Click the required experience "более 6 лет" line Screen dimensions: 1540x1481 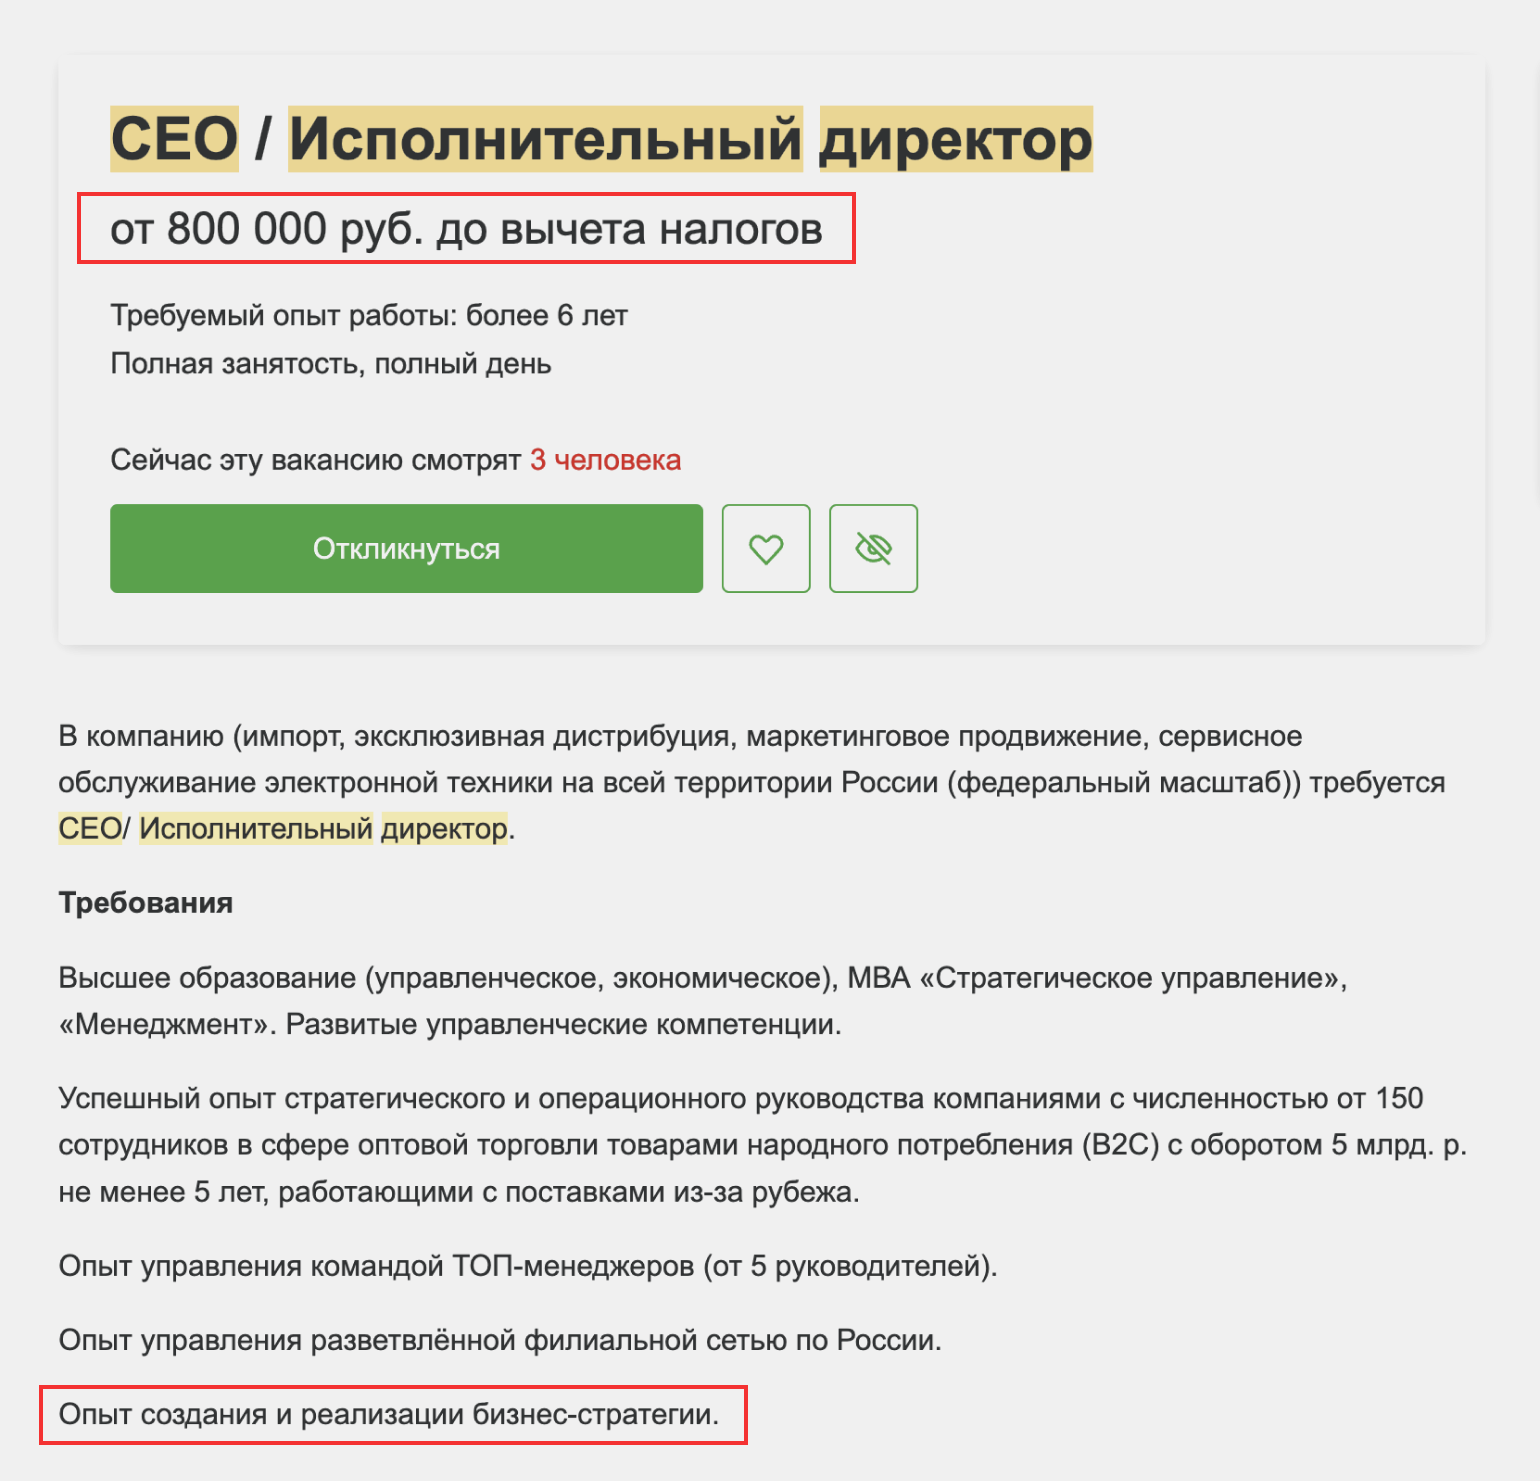(x=369, y=316)
